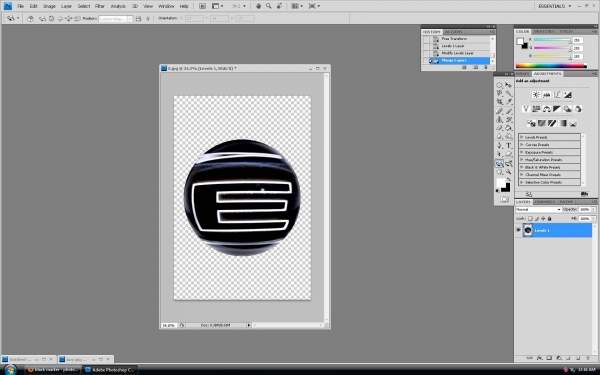Create new snapshot in History panel

point(475,67)
